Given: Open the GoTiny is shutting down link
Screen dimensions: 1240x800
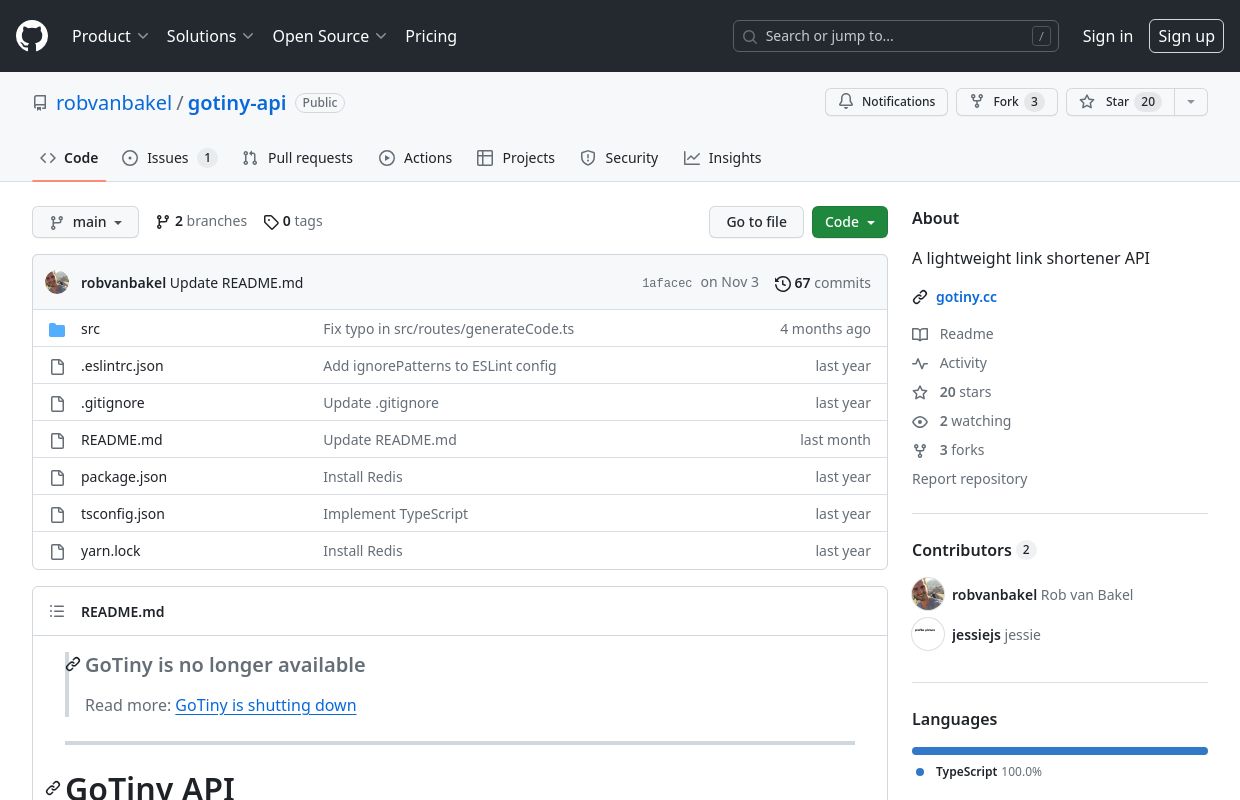Looking at the screenshot, I should (266, 705).
